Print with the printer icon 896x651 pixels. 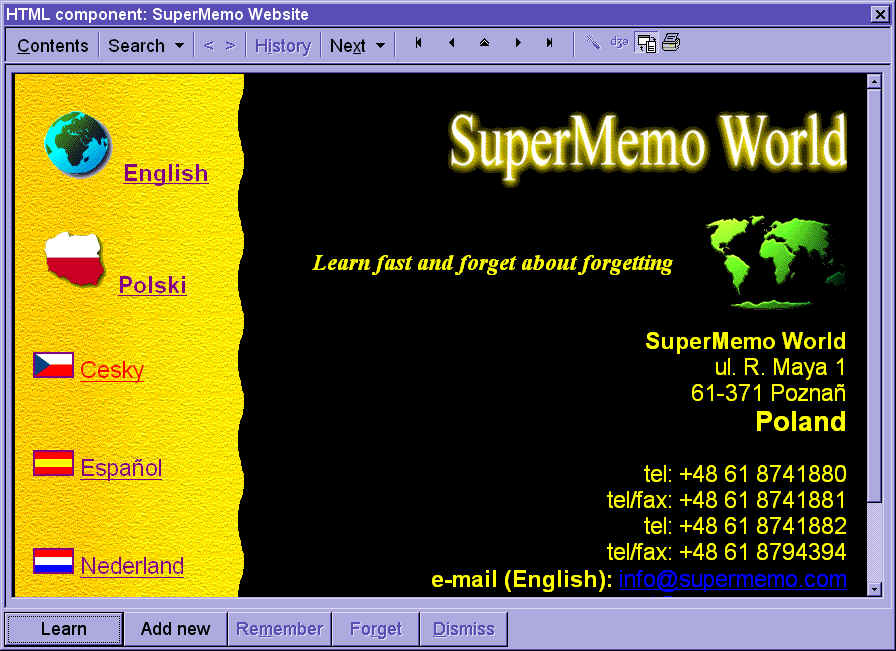[x=671, y=42]
